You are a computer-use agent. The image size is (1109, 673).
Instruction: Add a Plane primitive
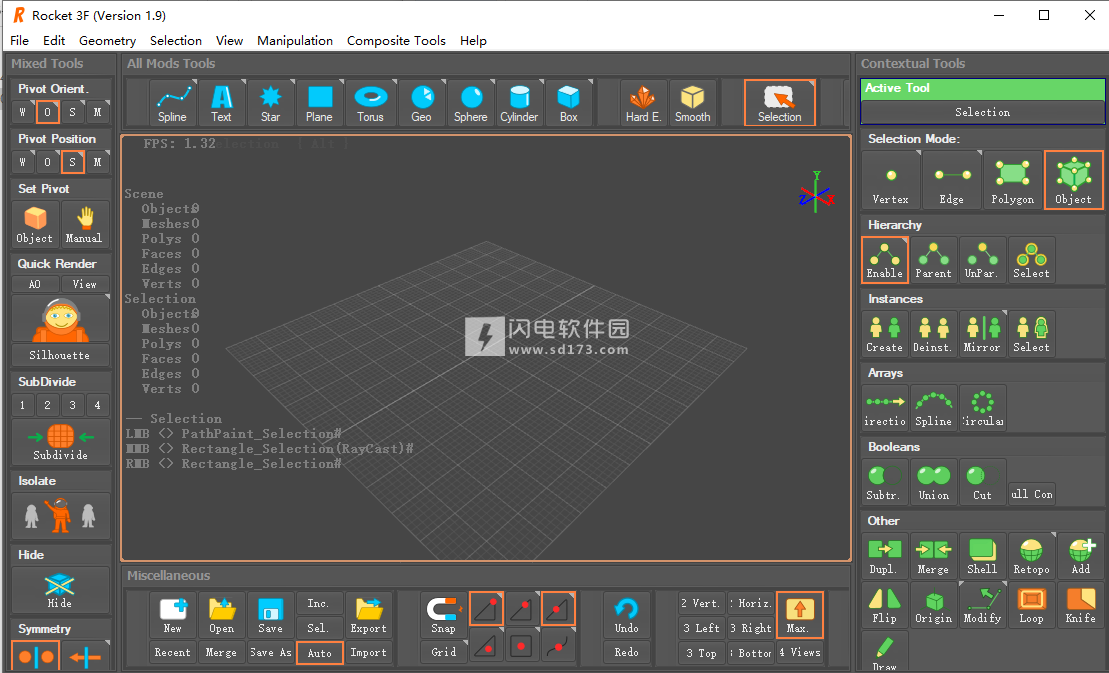tap(319, 103)
